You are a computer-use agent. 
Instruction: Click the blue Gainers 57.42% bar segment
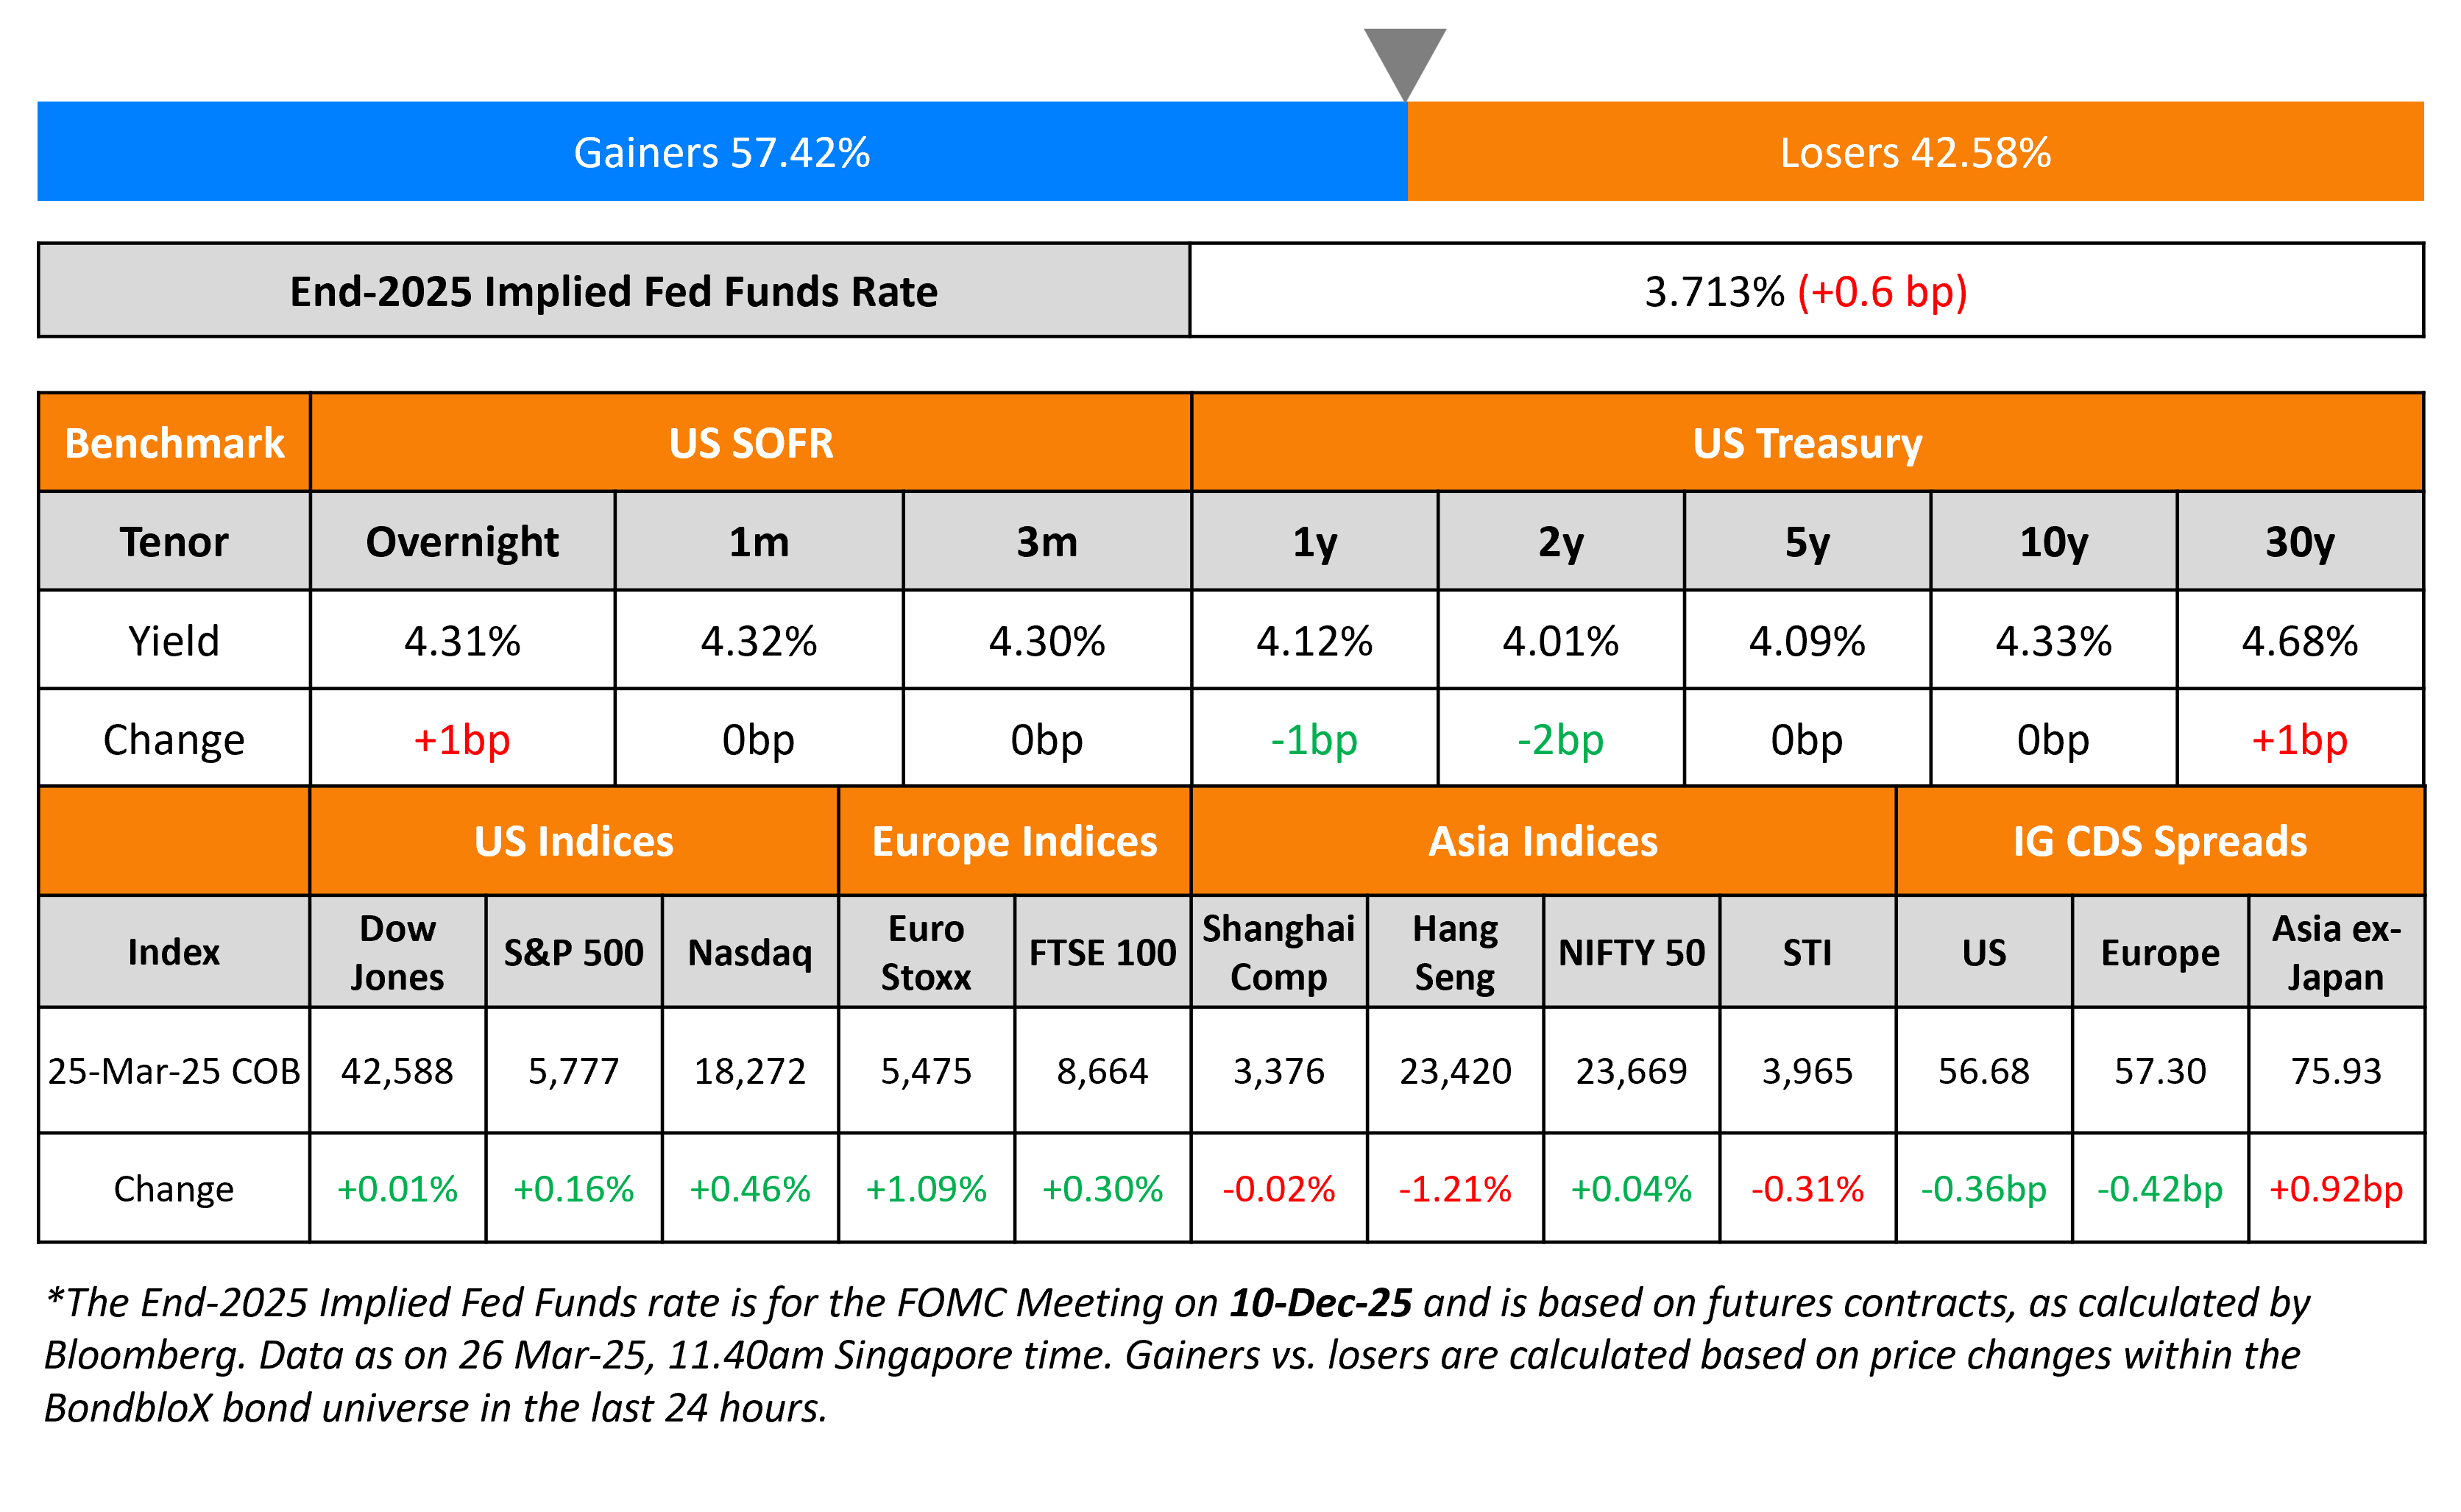click(722, 152)
